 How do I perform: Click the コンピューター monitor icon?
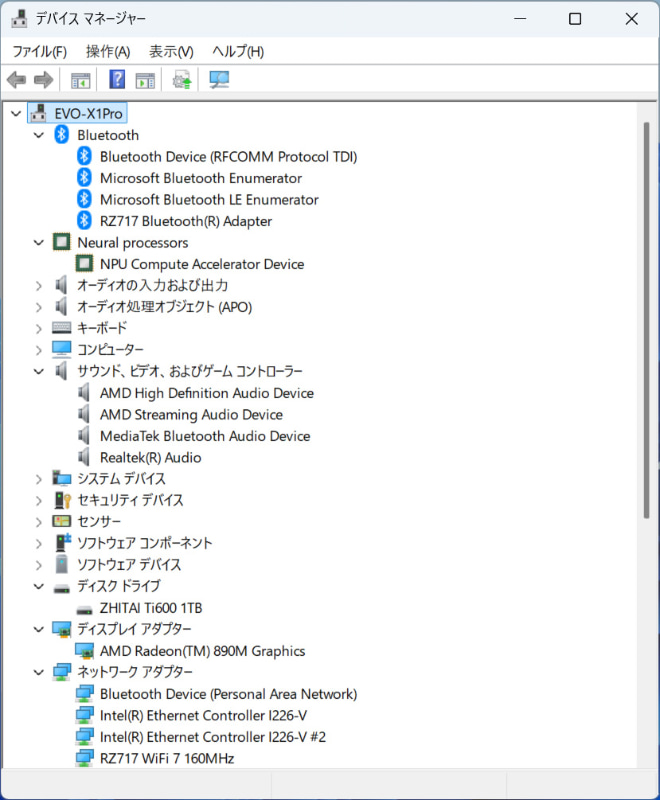(x=62, y=349)
